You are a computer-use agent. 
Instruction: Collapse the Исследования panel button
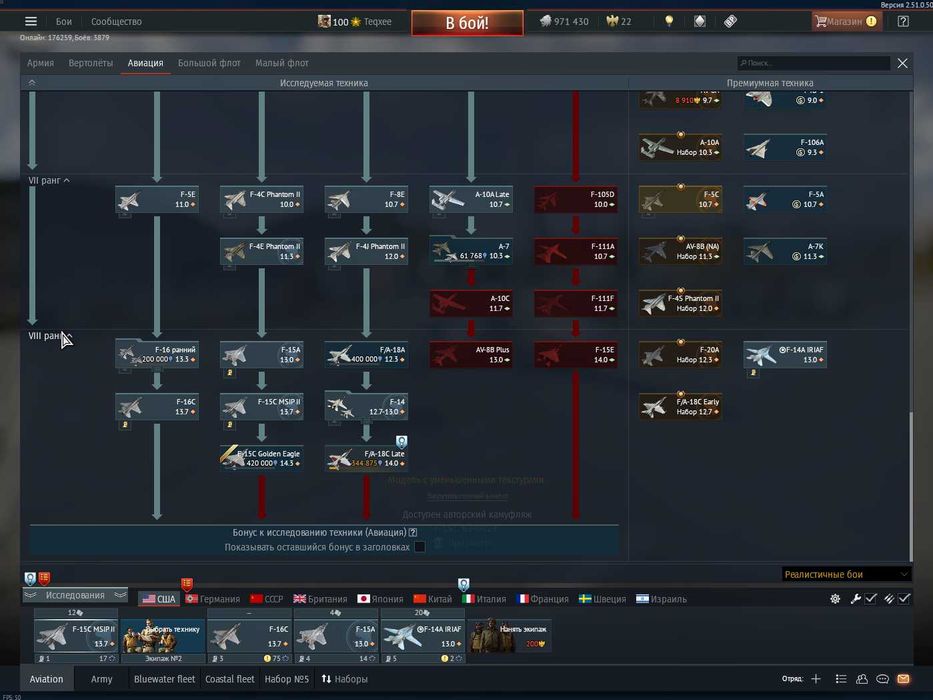point(75,595)
